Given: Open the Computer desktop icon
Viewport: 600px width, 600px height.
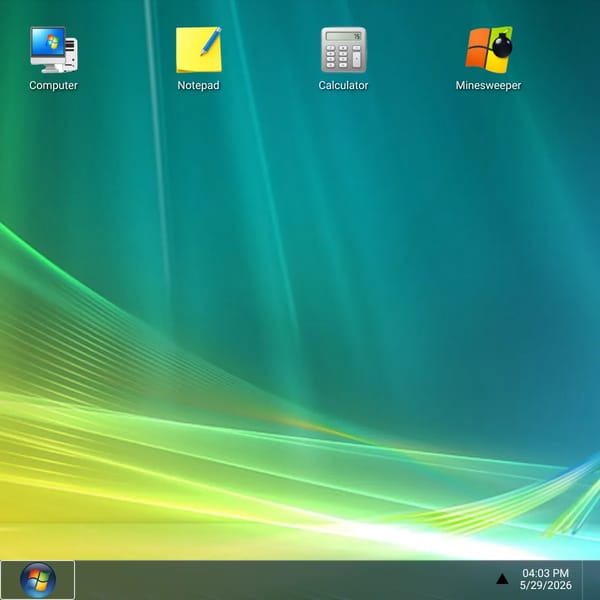Looking at the screenshot, I should coord(54,50).
